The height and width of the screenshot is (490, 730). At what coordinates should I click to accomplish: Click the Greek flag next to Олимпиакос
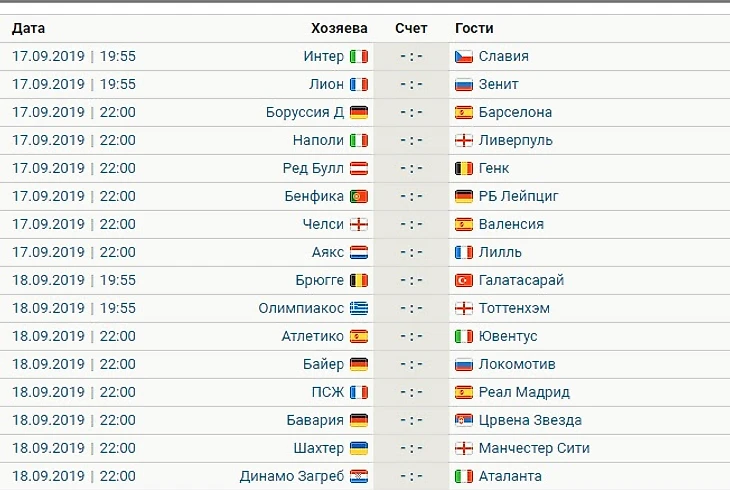coord(358,309)
